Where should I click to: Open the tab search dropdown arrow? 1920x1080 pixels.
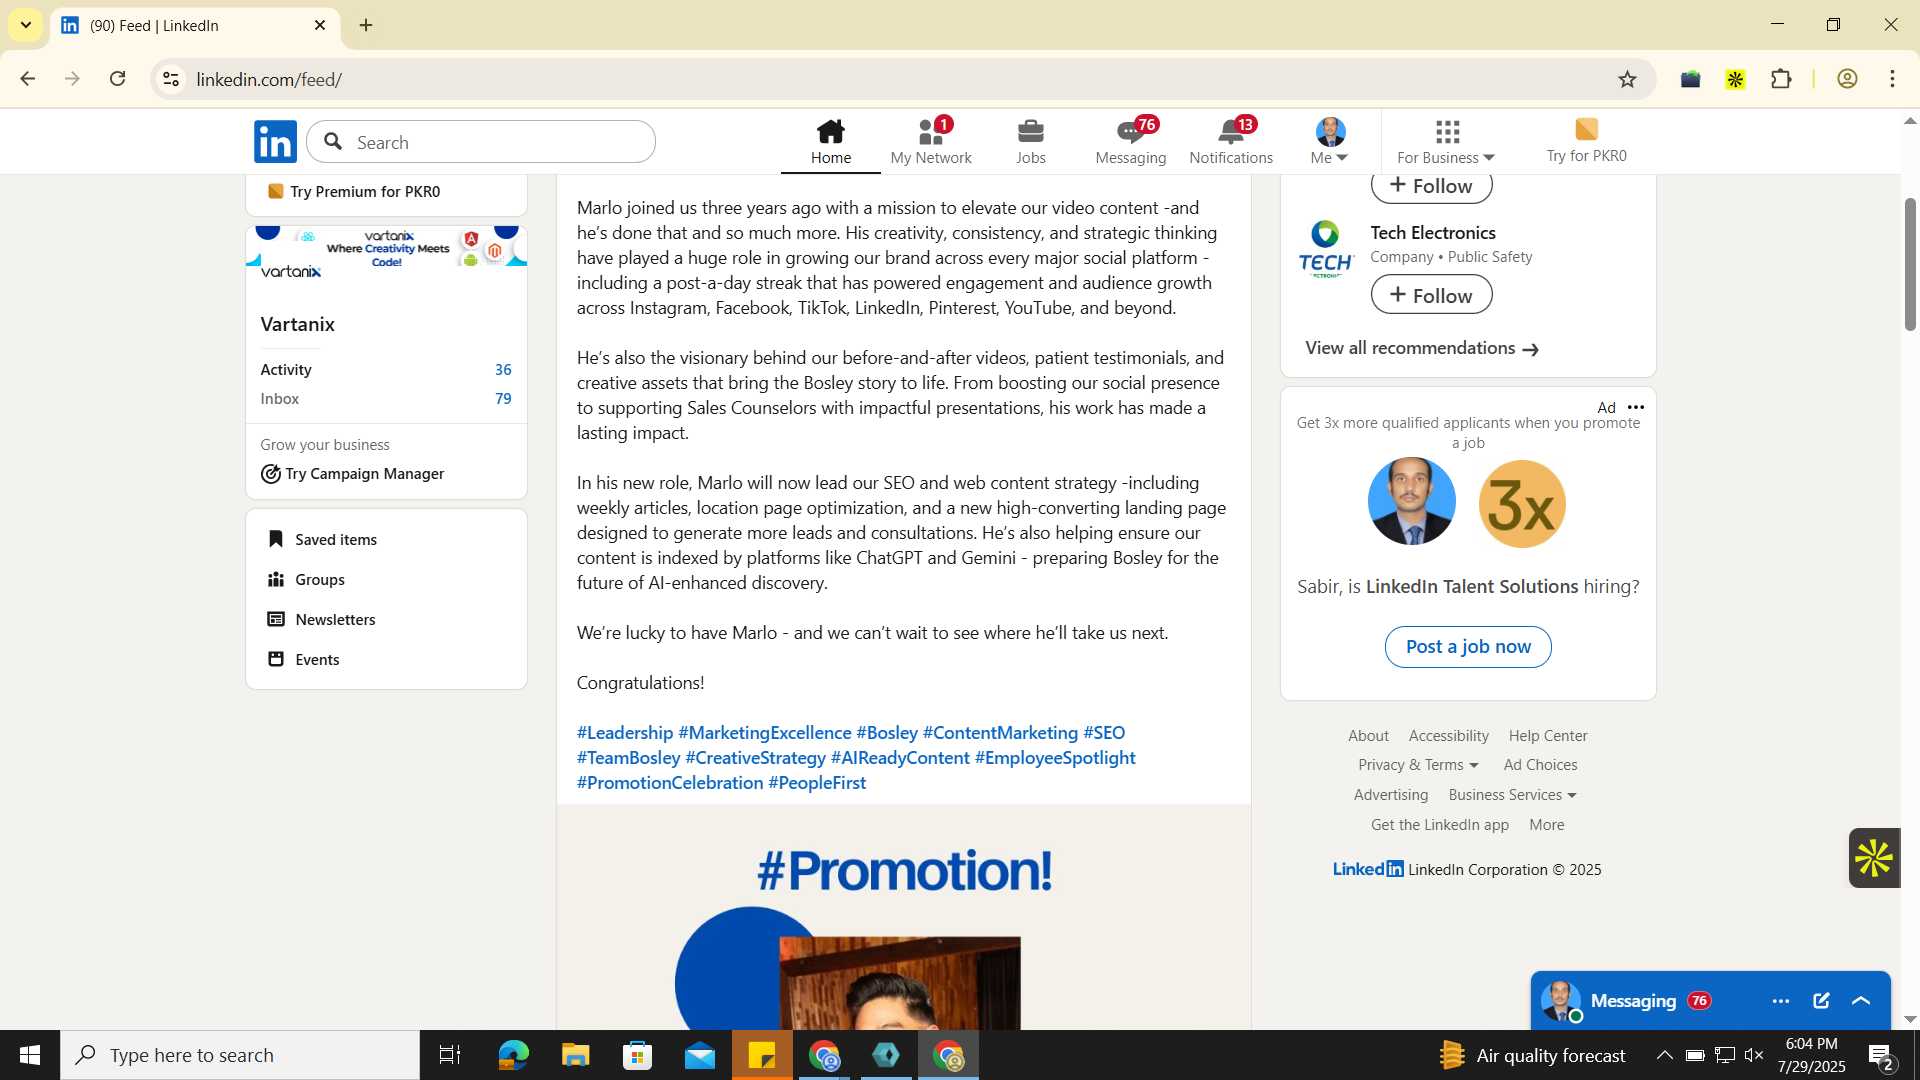point(26,25)
